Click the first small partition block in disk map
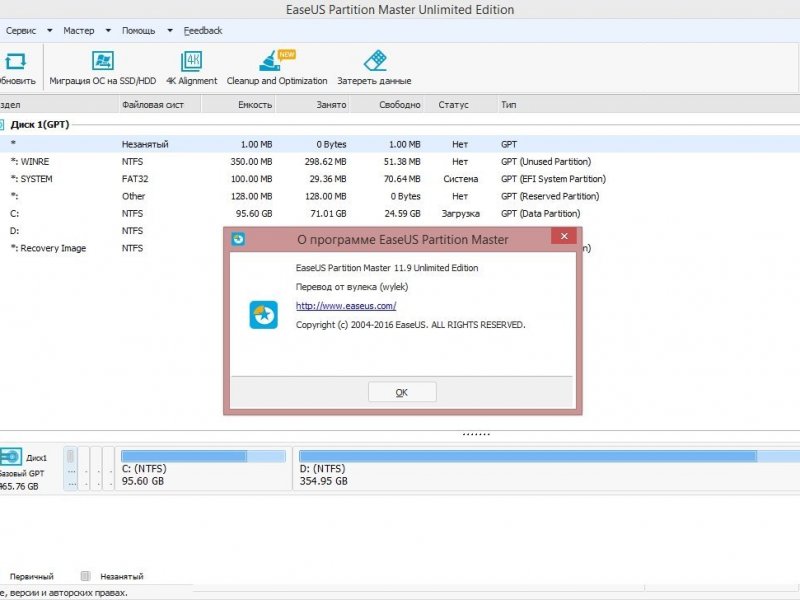Screen dimensions: 800x600 click(70, 469)
